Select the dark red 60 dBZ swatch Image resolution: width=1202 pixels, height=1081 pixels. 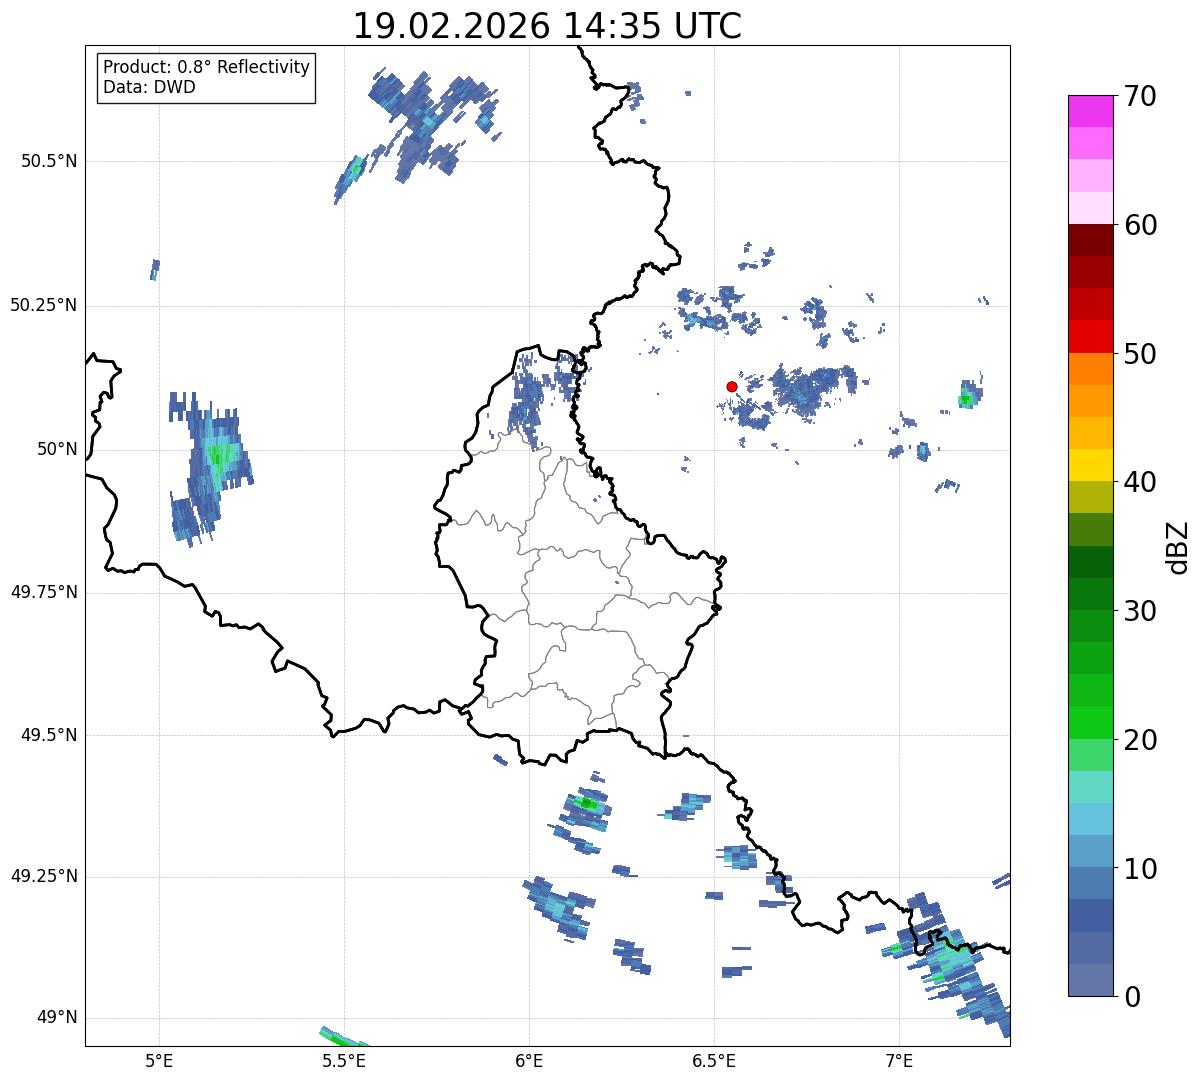1089,240
